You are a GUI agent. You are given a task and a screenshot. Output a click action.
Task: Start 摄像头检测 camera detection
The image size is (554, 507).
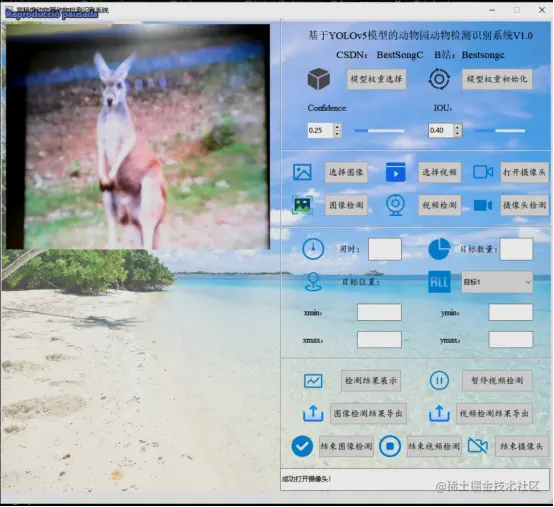point(524,205)
